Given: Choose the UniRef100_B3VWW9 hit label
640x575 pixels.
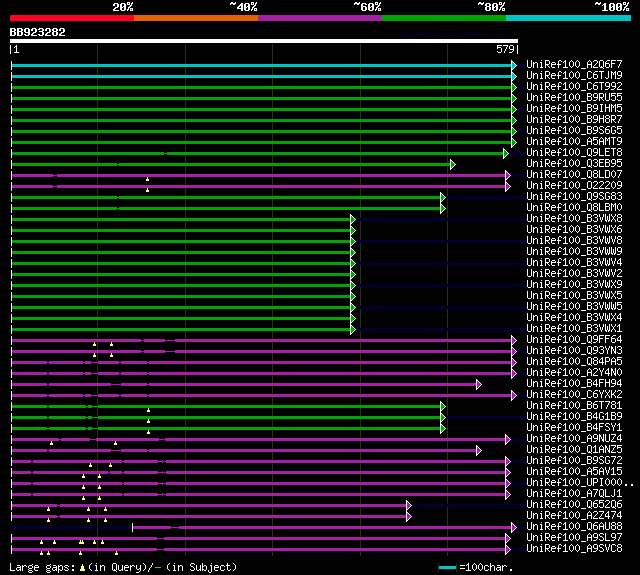Looking at the screenshot, I should pos(574,252).
